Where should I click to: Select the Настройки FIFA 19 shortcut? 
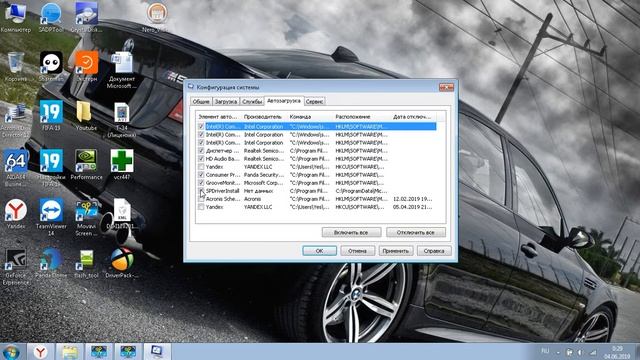[51, 168]
